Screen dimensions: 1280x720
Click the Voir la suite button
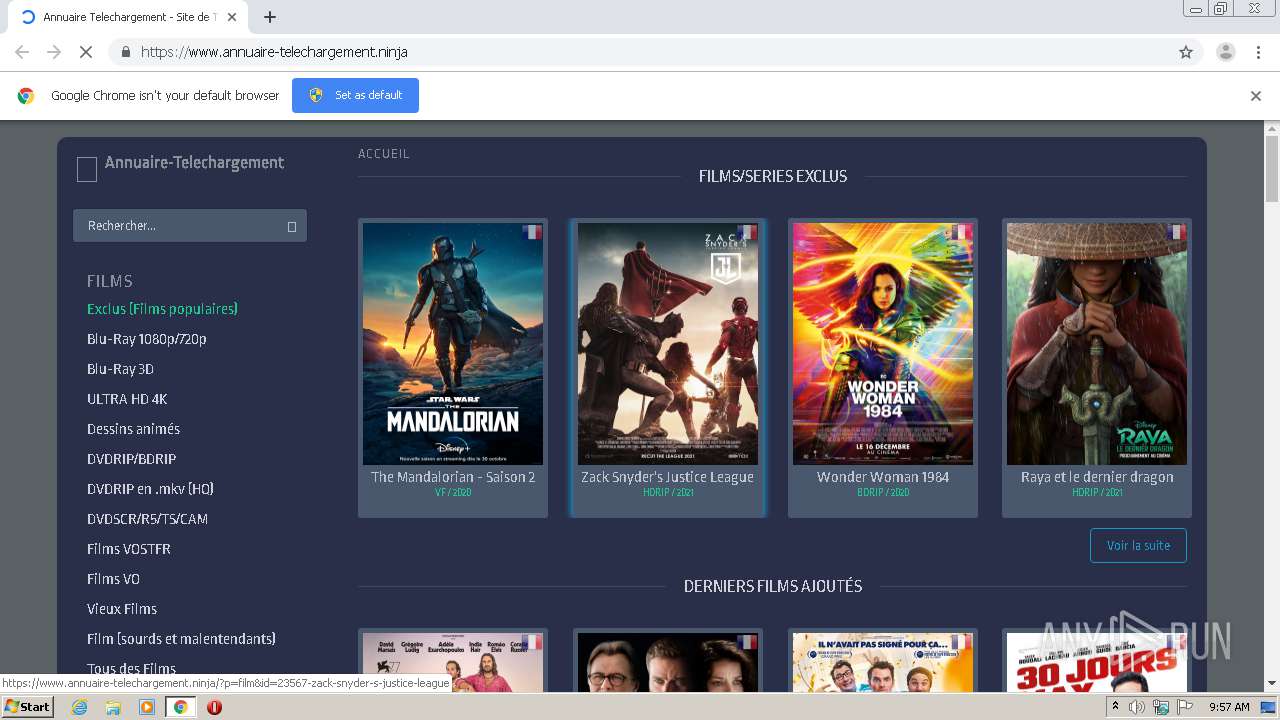[x=1138, y=546]
